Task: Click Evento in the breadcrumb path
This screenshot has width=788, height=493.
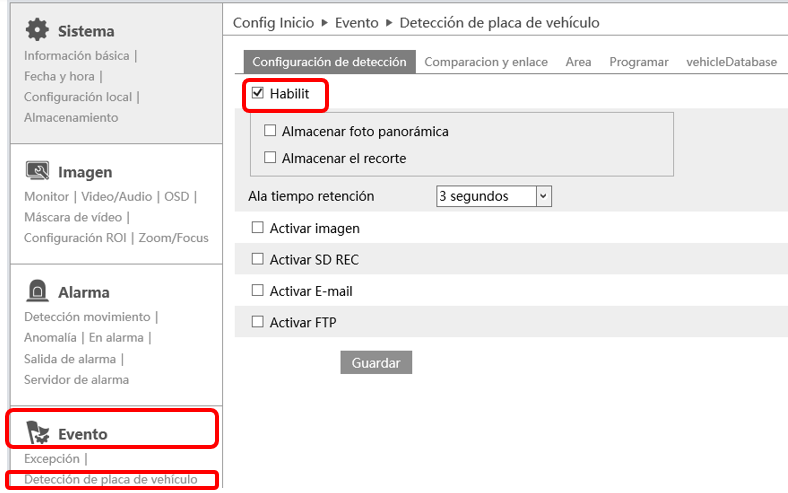Action: point(357,23)
